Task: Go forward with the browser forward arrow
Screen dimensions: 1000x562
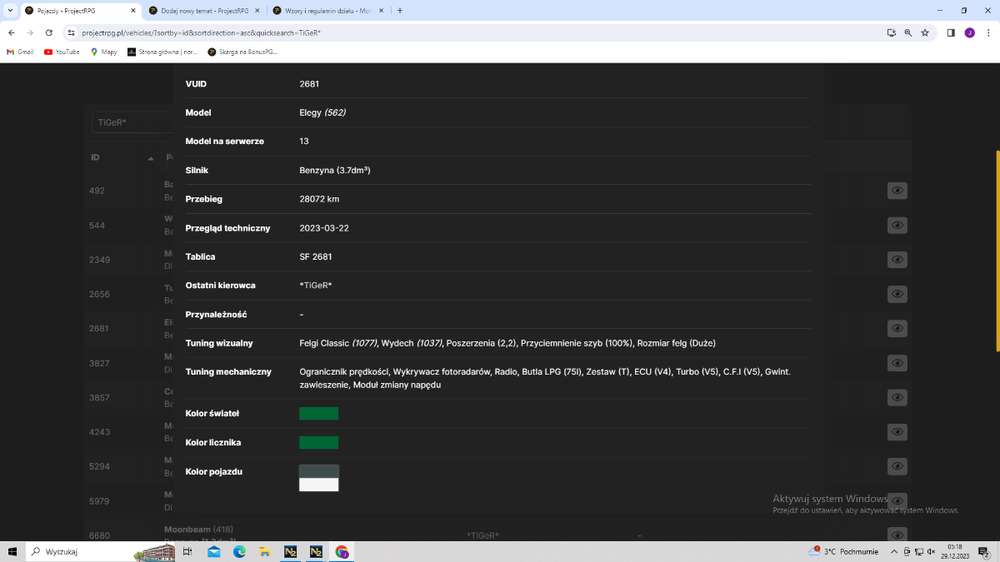Action: coord(30,33)
